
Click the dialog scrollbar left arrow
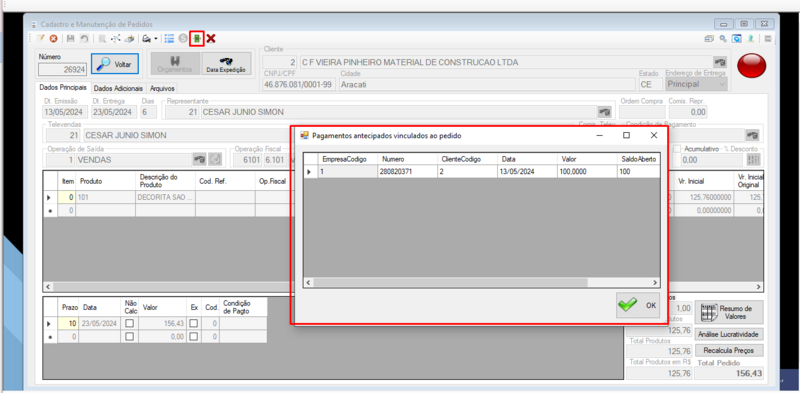(308, 283)
